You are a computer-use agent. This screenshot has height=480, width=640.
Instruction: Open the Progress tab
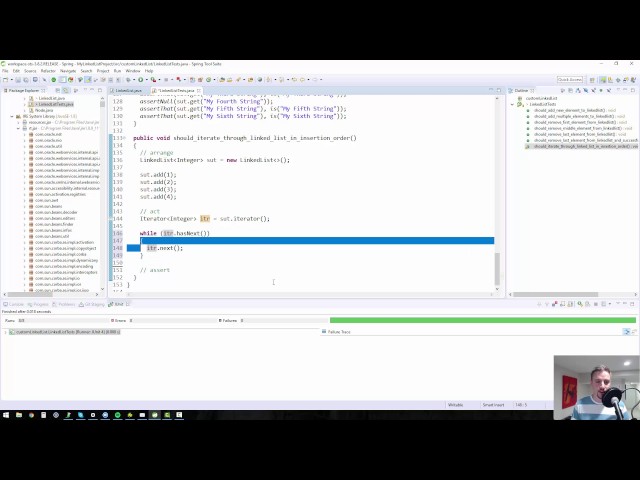pos(38,304)
